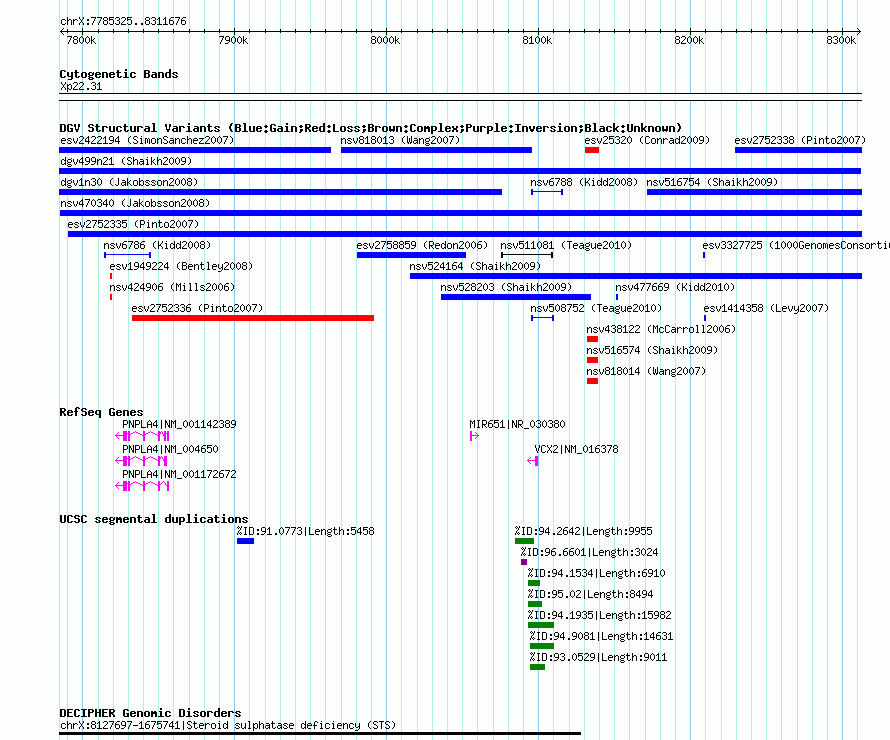
Task: Select the PNPLA4|NM_004650 gene glyph
Action: pos(141,461)
